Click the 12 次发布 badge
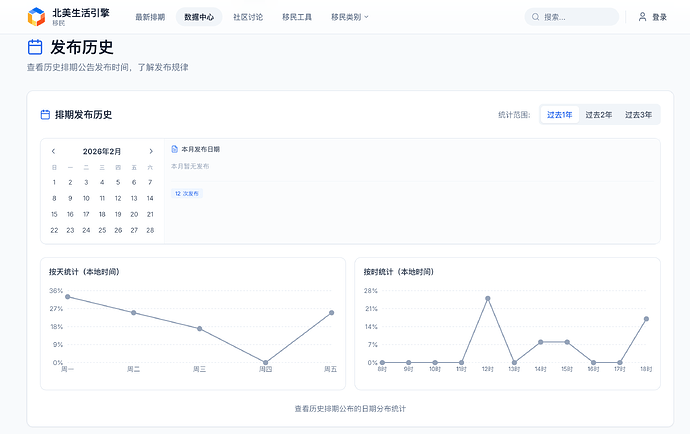The height and width of the screenshot is (434, 690). click(187, 194)
